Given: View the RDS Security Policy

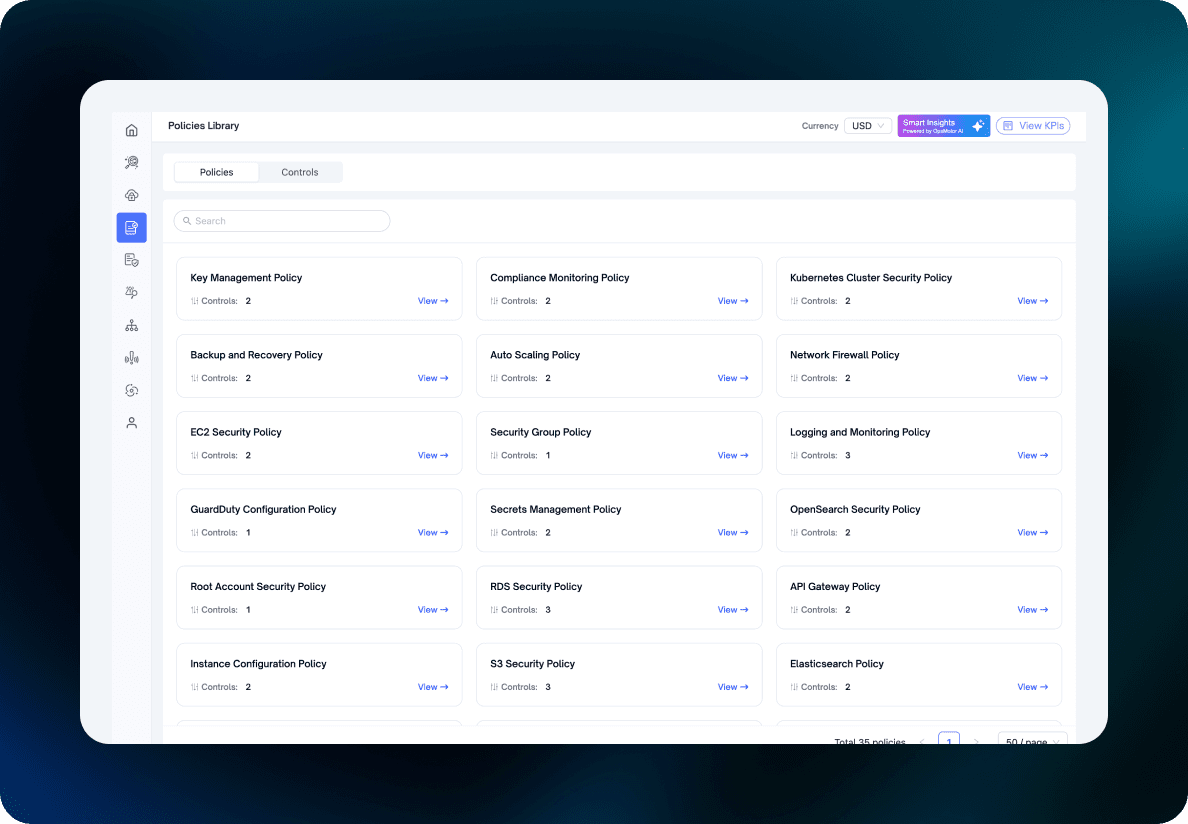Looking at the screenshot, I should (x=733, y=610).
